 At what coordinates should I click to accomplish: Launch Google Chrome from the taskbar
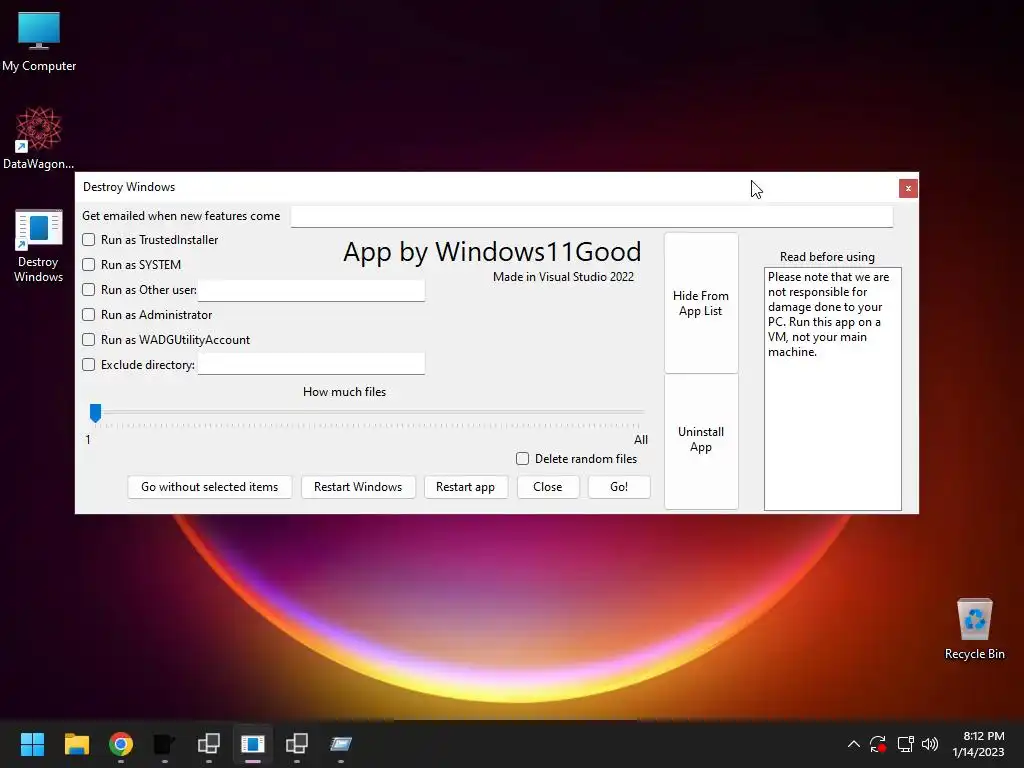click(x=121, y=744)
